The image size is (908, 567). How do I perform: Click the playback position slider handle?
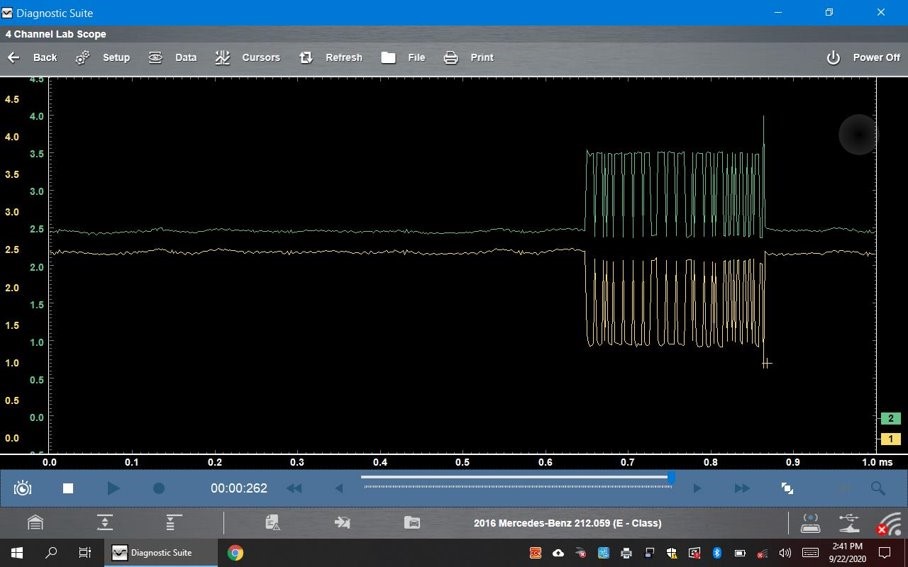tap(671, 478)
